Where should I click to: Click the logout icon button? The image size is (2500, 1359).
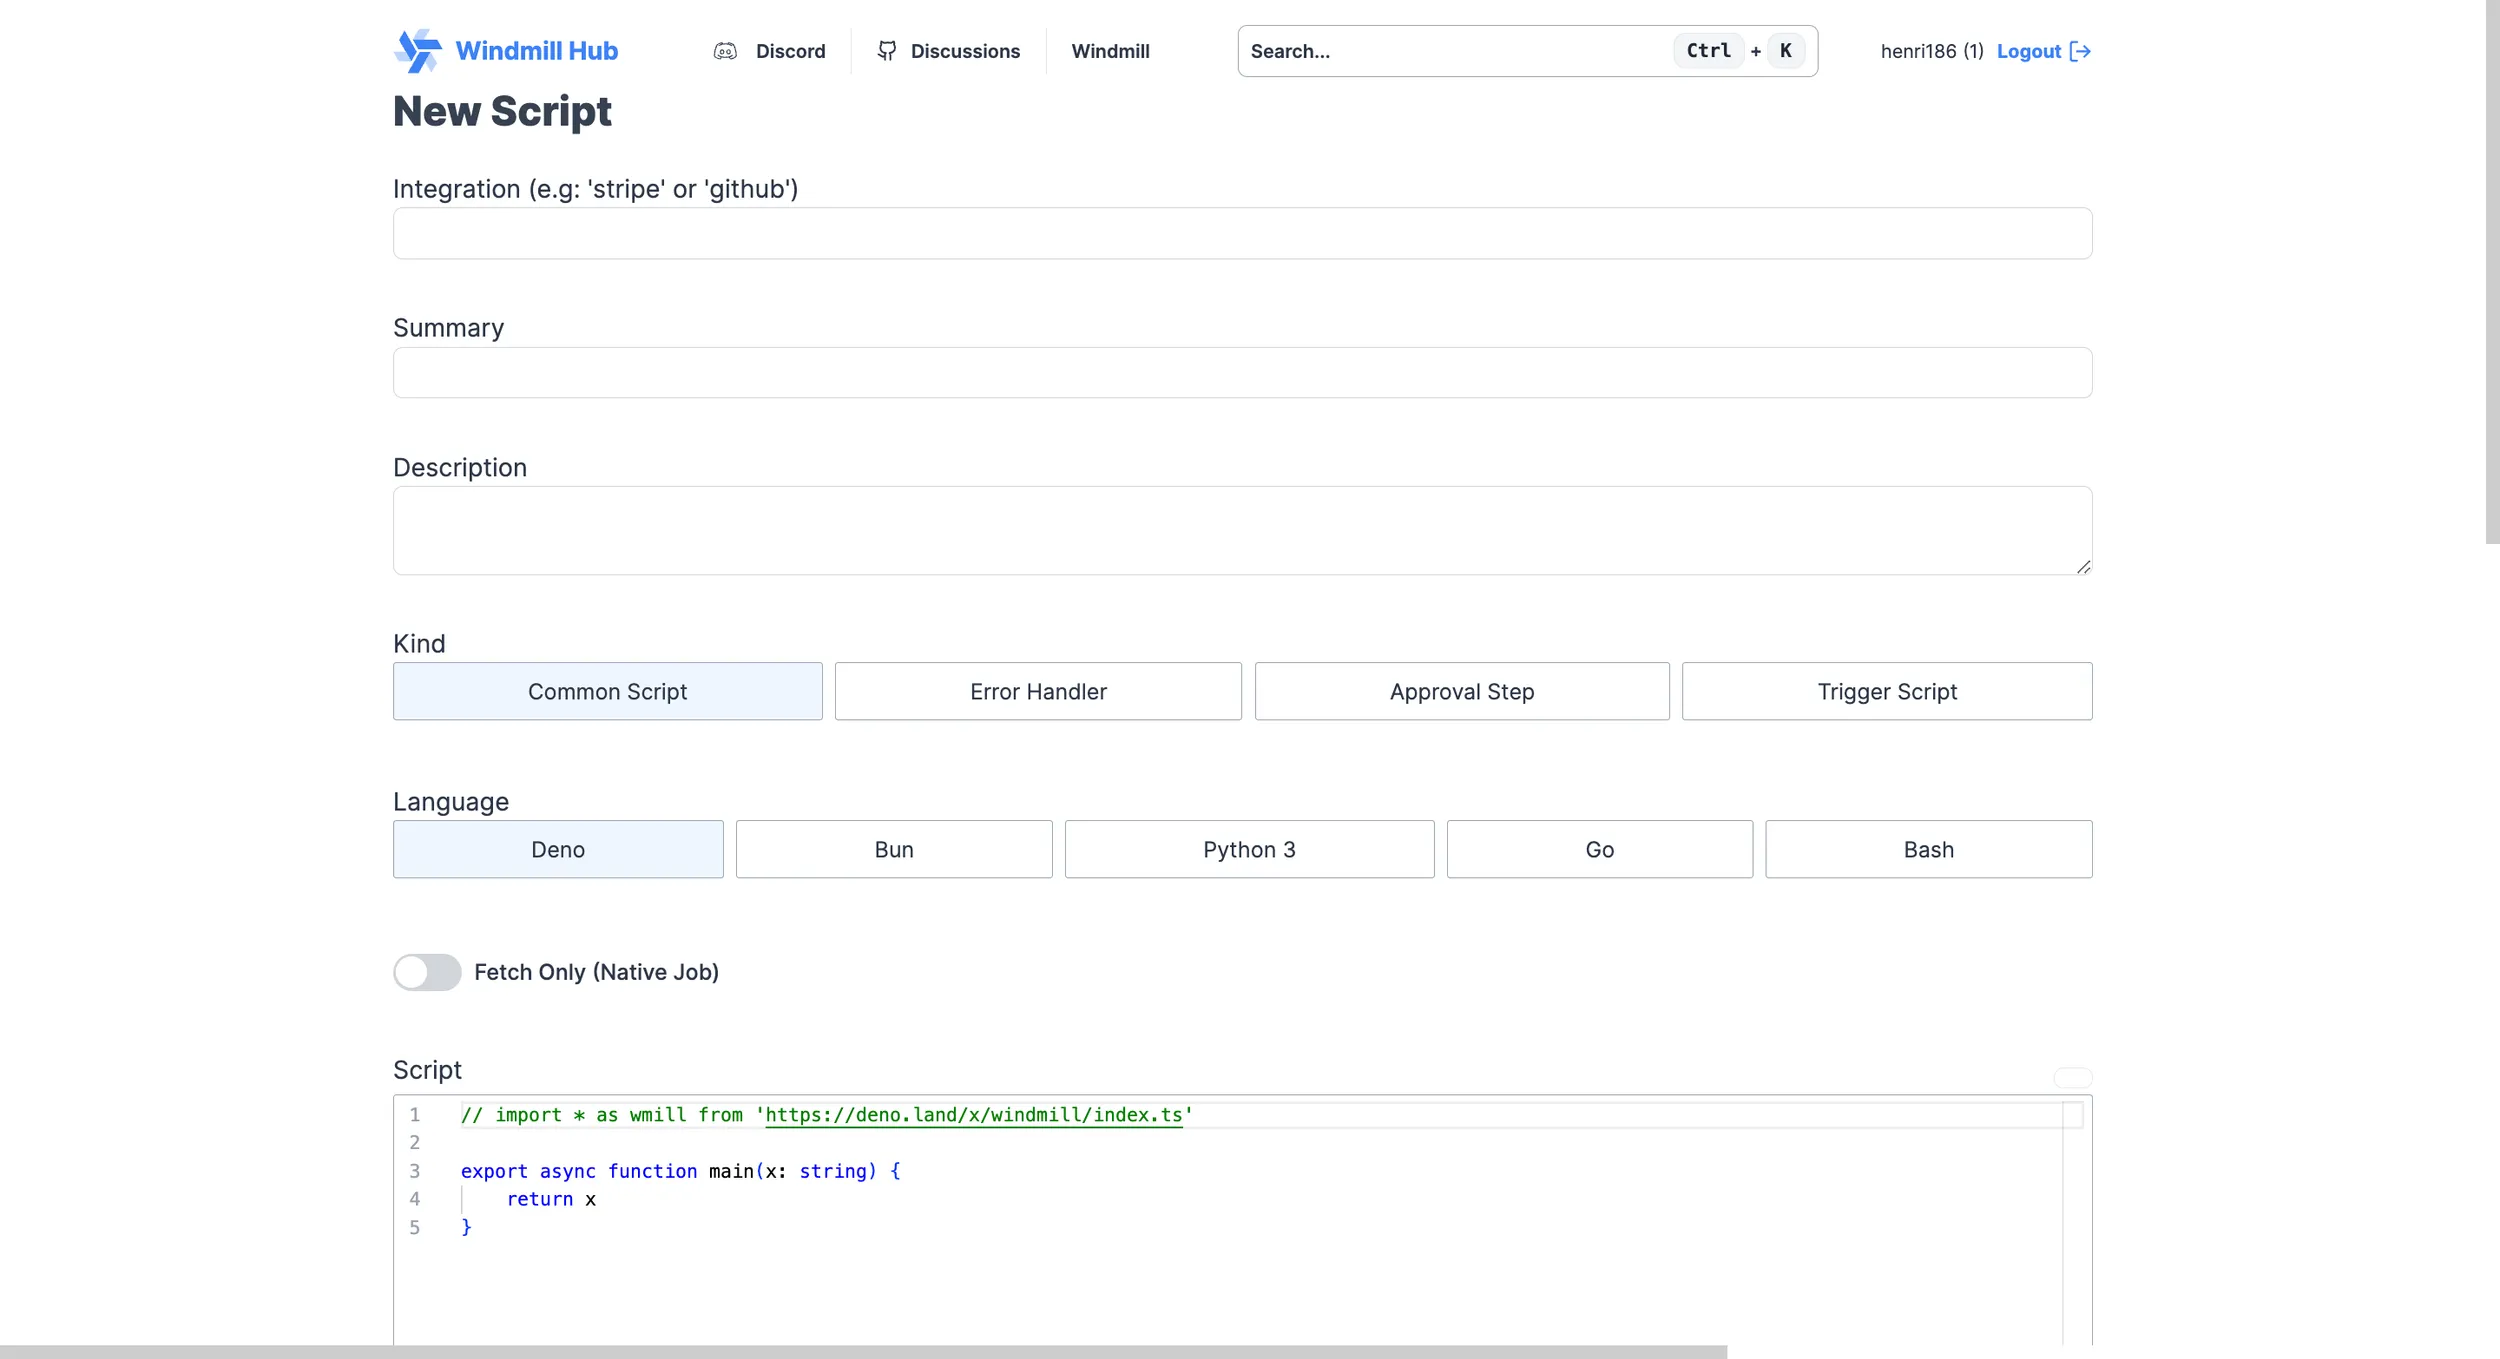pos(2082,50)
